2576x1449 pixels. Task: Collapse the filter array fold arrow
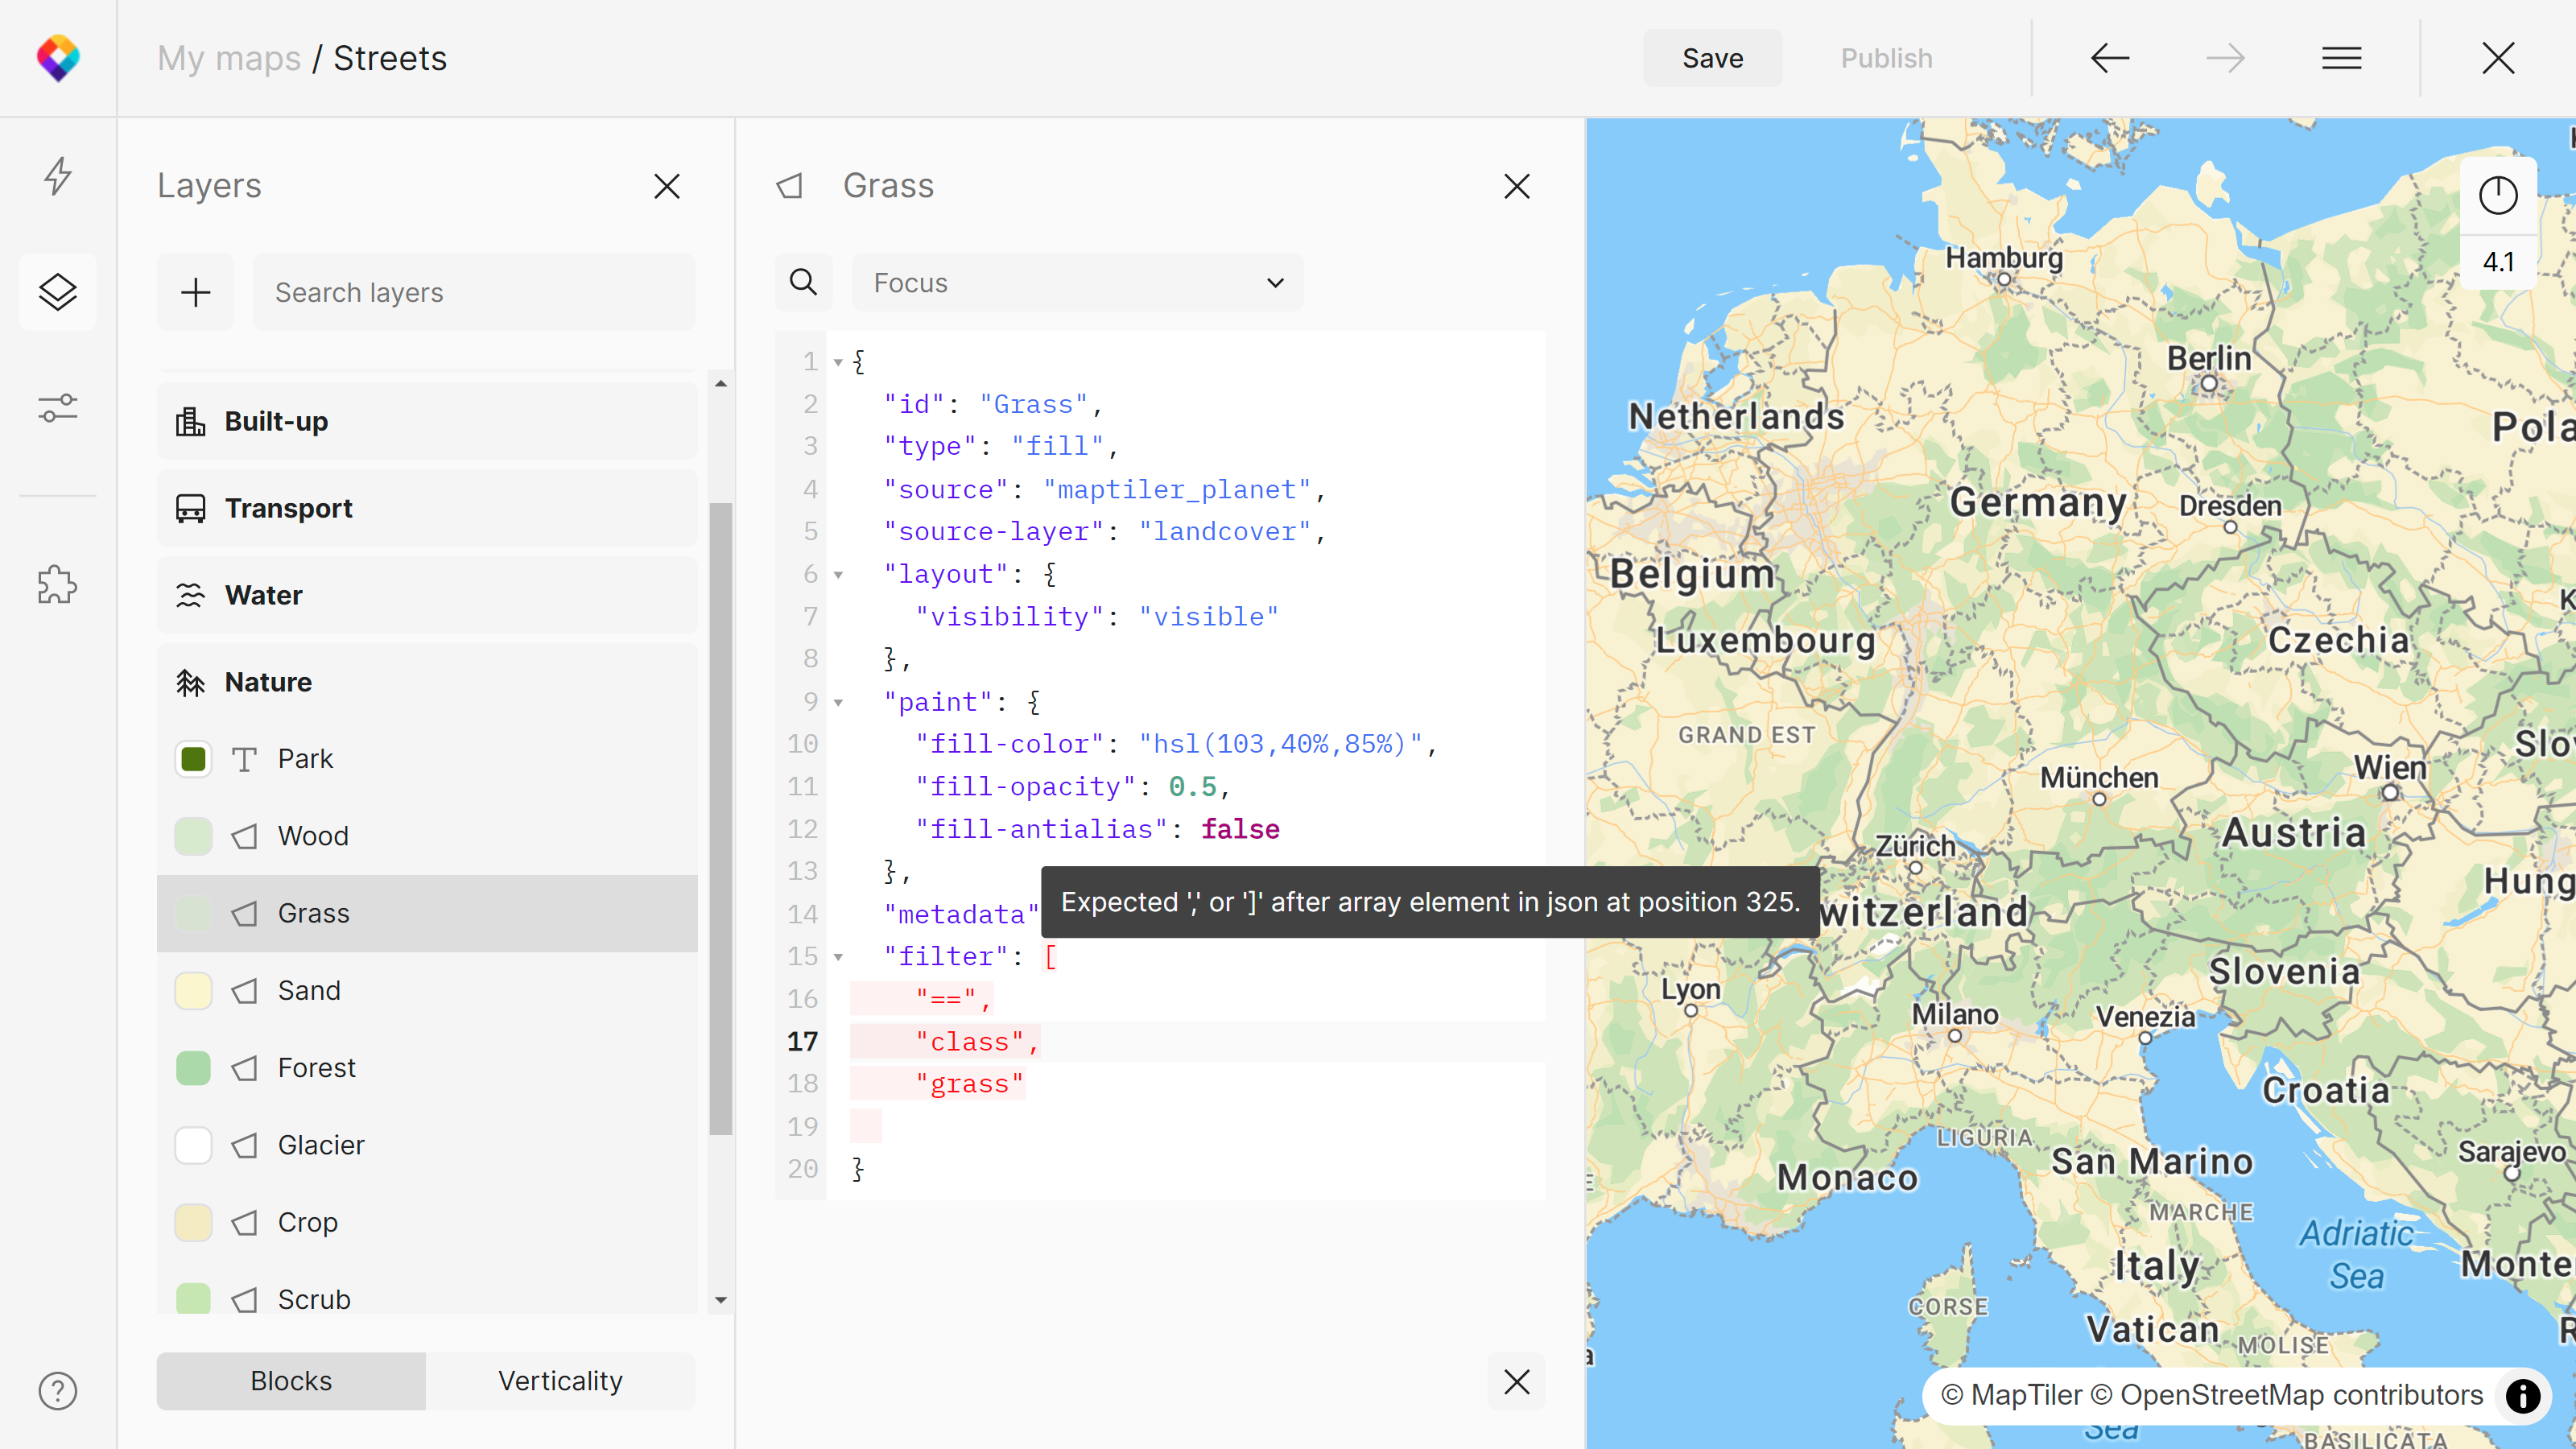coord(839,957)
